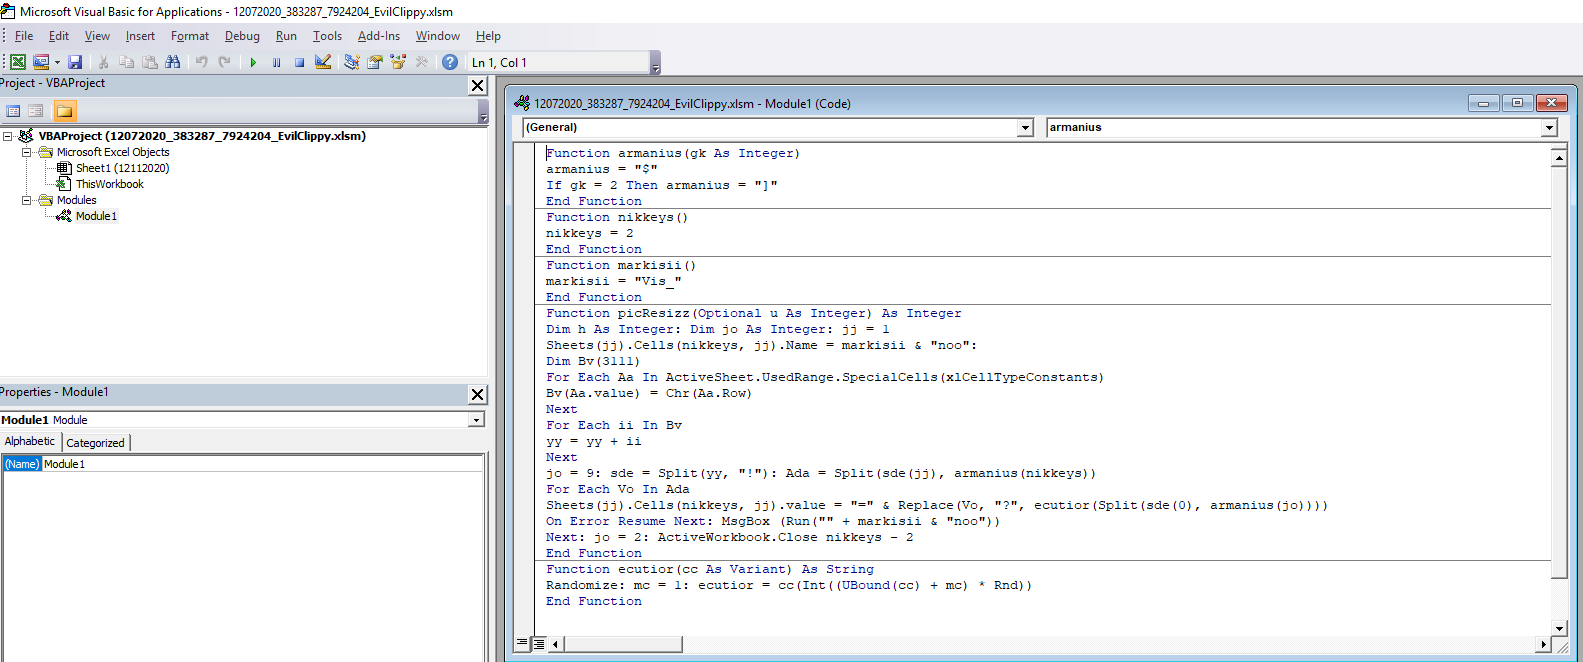Open the armanius procedure dropdown

(x=1549, y=128)
